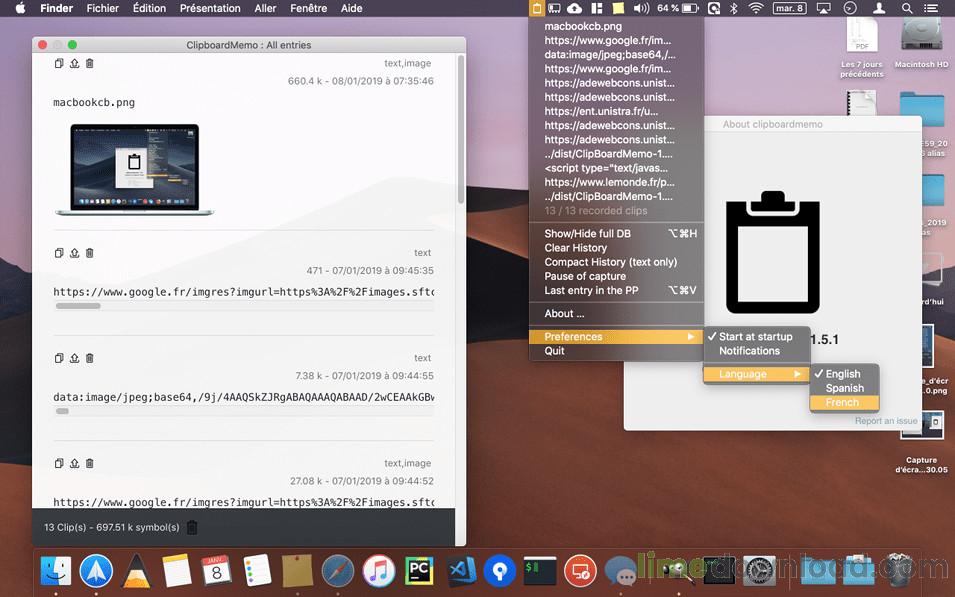
Task: Select Clear History from the menu
Action: point(575,248)
